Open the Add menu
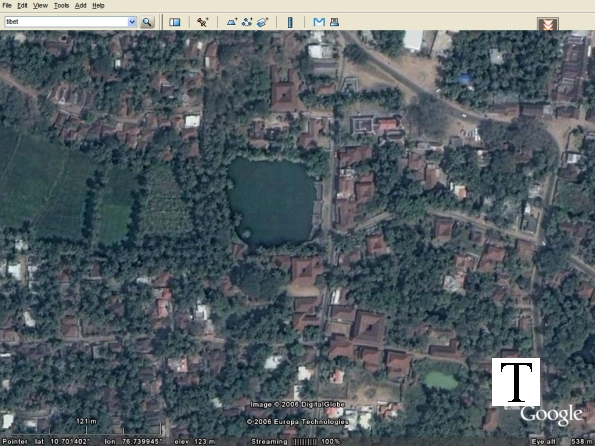595x446 pixels. [80, 6]
